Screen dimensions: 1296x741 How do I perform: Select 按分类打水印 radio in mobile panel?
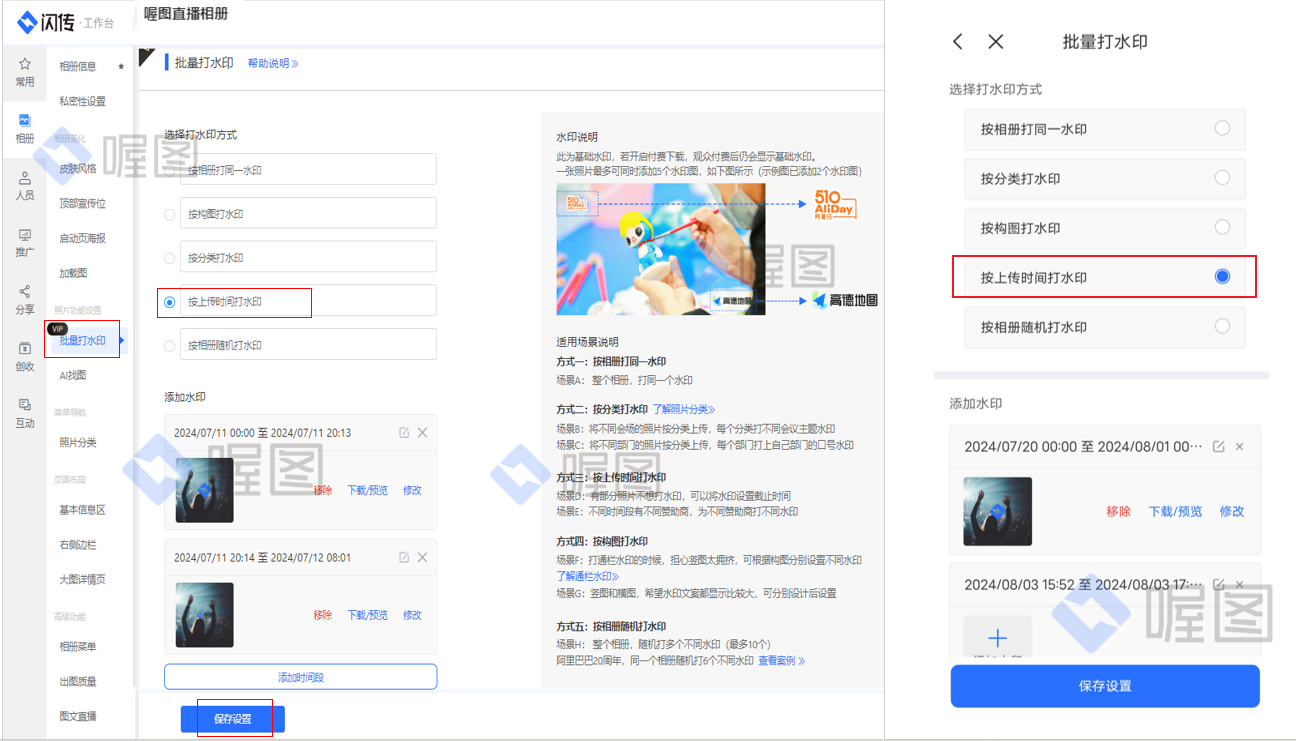(1222, 178)
